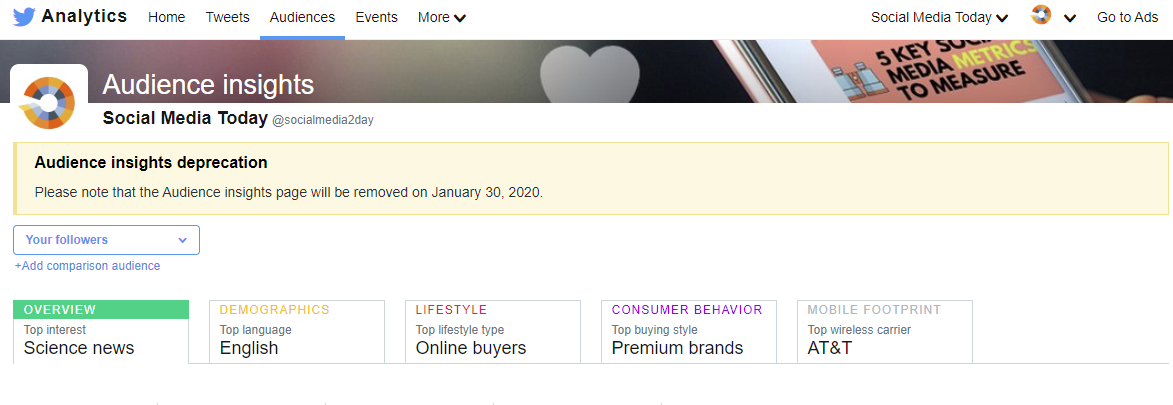The image size is (1173, 405).
Task: Click the Analytics title text
Action: [x=84, y=16]
